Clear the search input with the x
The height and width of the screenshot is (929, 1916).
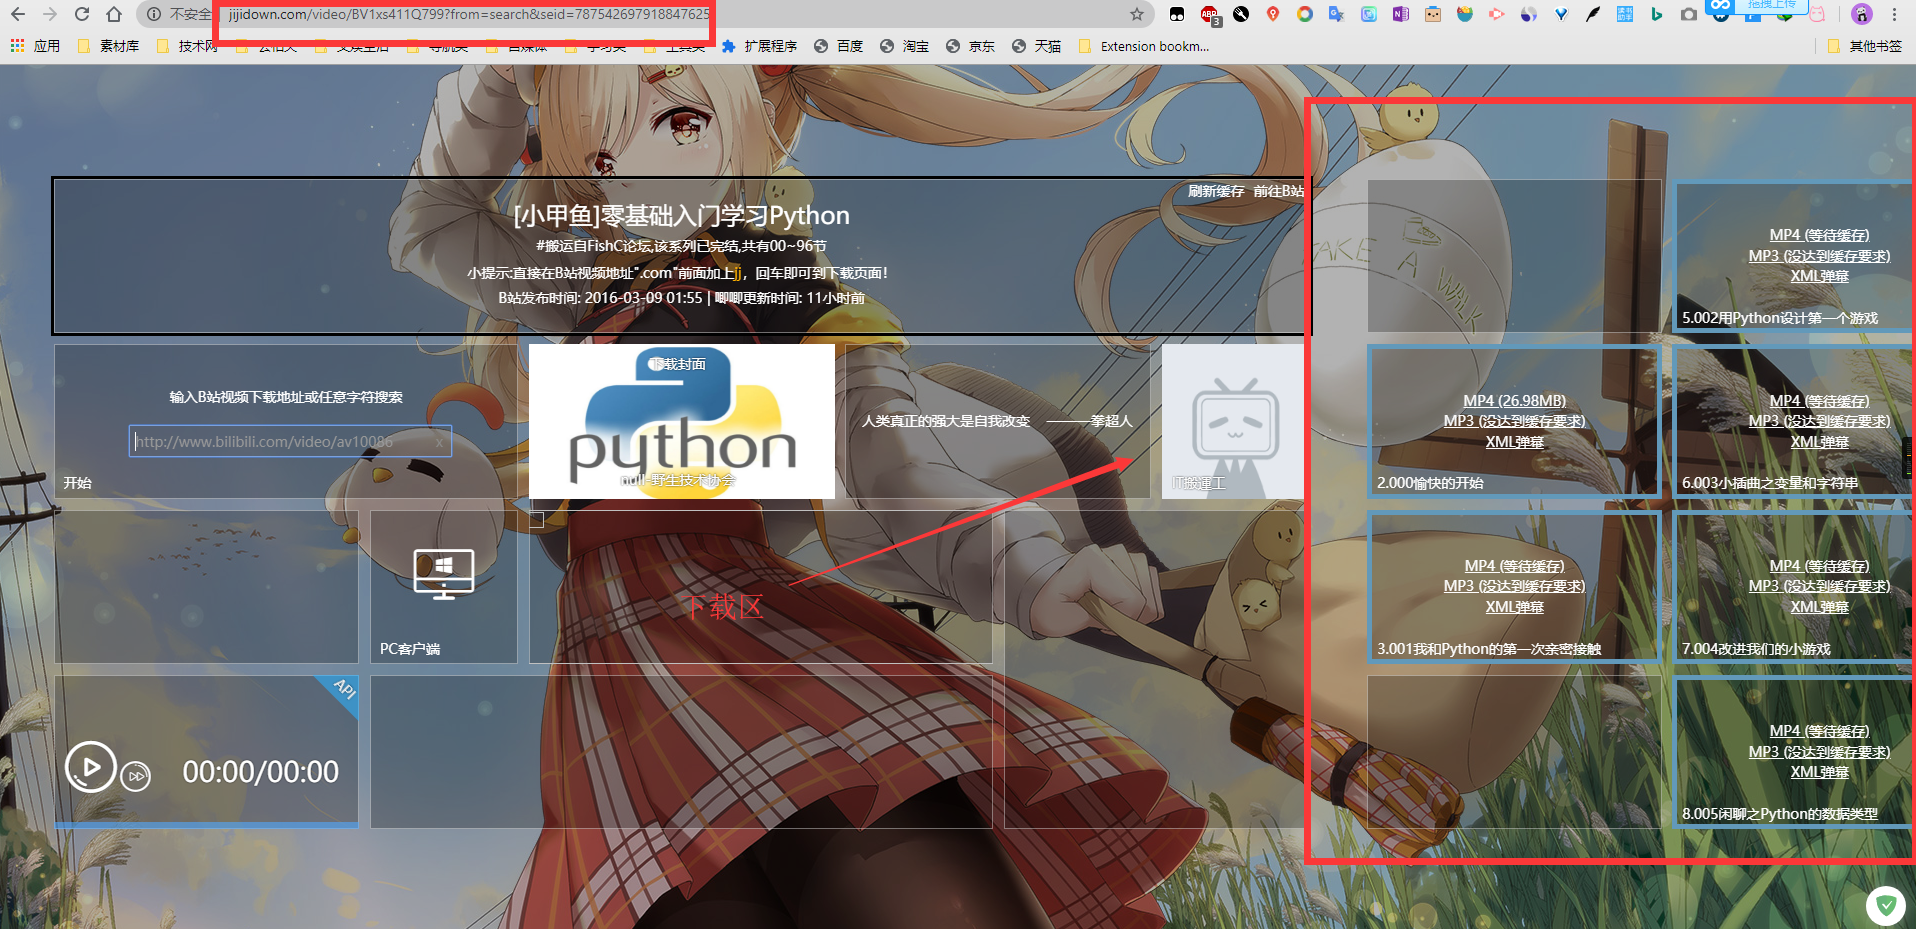point(439,442)
